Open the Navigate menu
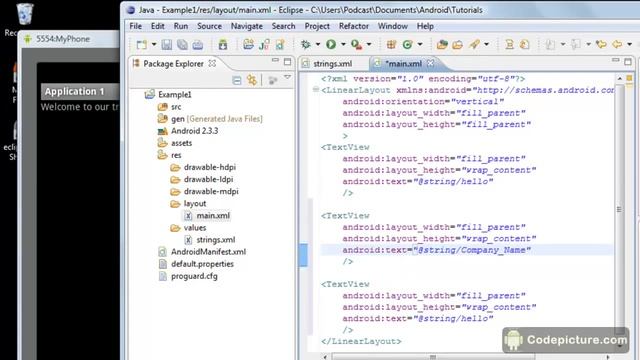640x360 pixels. [247, 26]
